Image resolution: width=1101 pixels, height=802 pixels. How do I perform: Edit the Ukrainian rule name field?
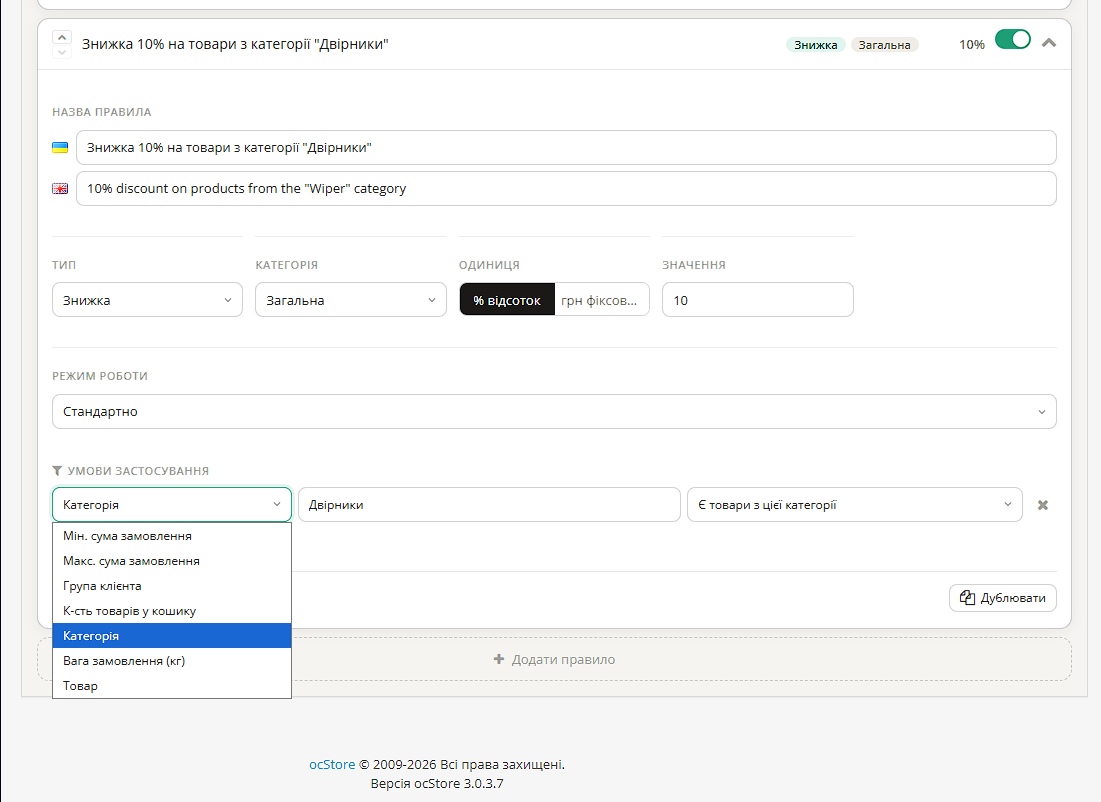[566, 147]
